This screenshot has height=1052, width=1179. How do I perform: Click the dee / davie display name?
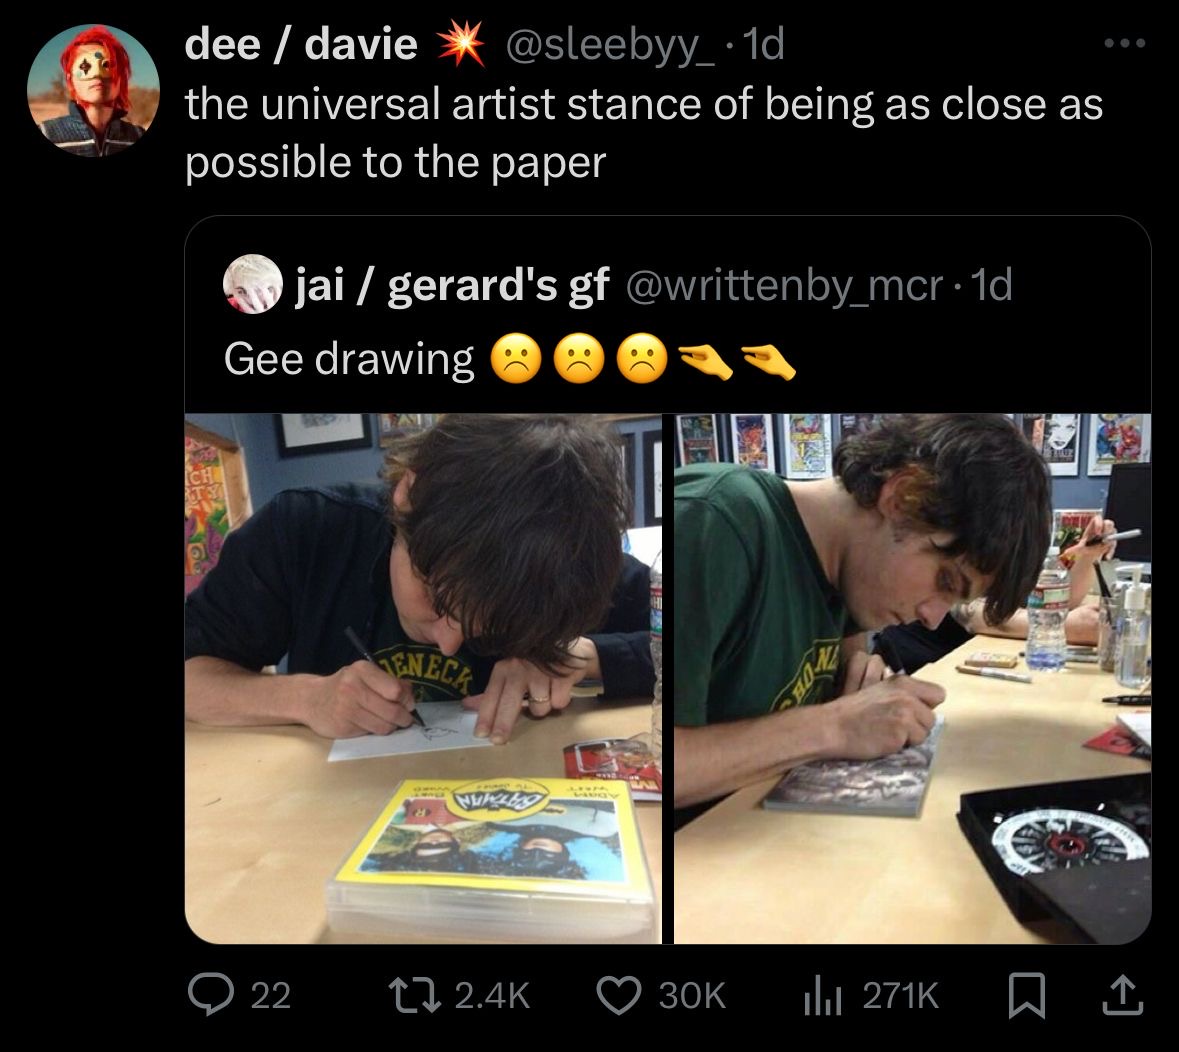click(x=301, y=44)
